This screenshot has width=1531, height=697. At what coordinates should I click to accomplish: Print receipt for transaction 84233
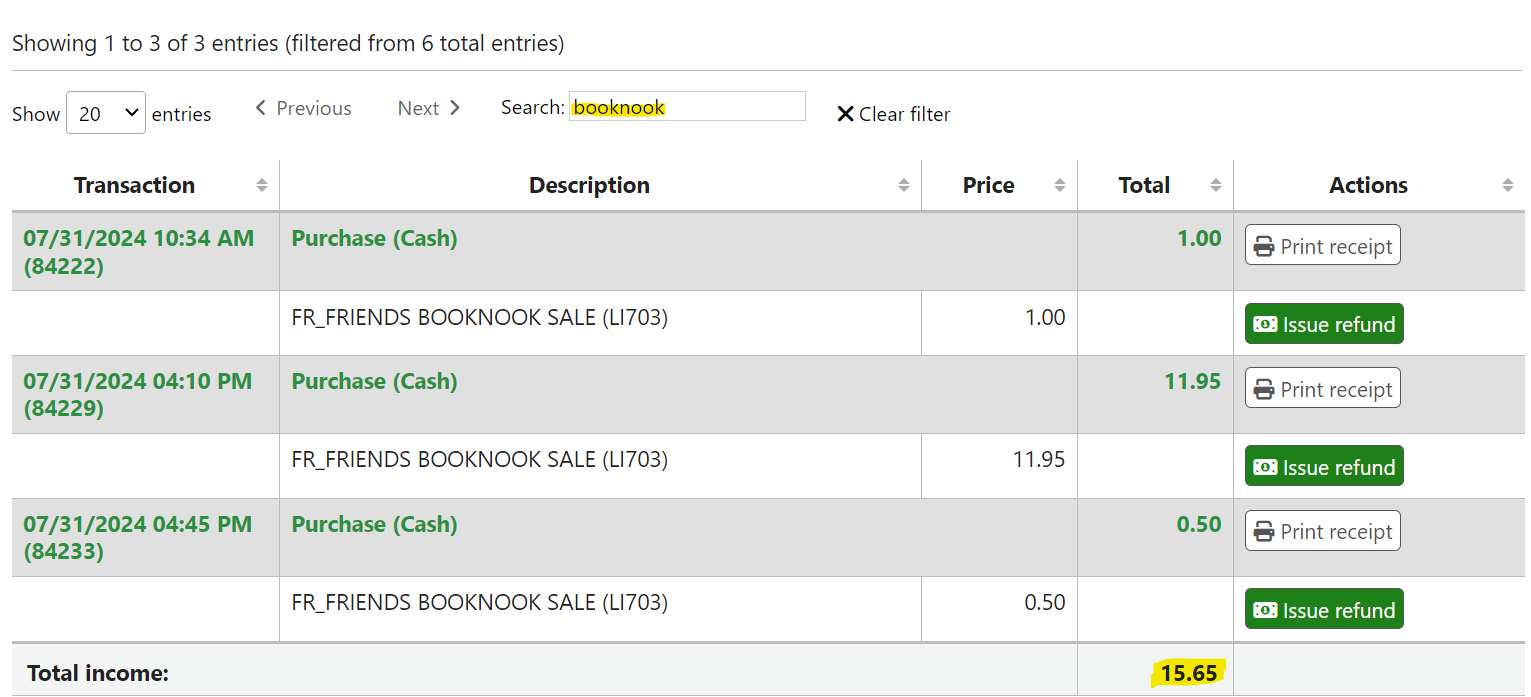(x=1322, y=532)
